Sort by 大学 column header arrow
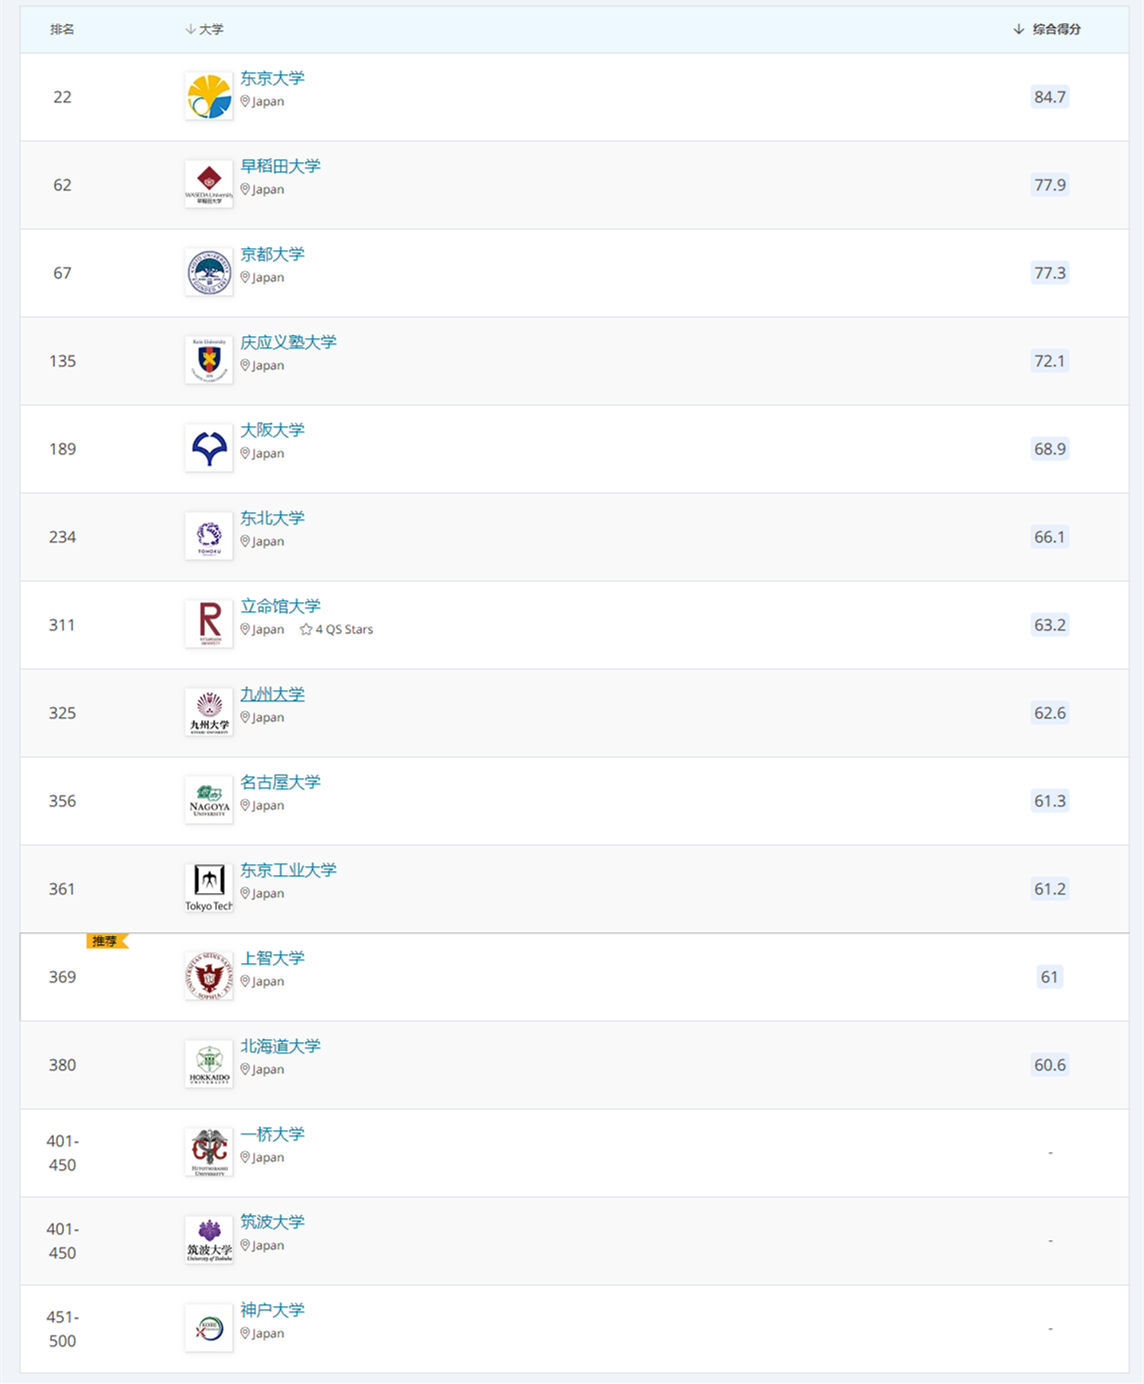 (x=190, y=29)
